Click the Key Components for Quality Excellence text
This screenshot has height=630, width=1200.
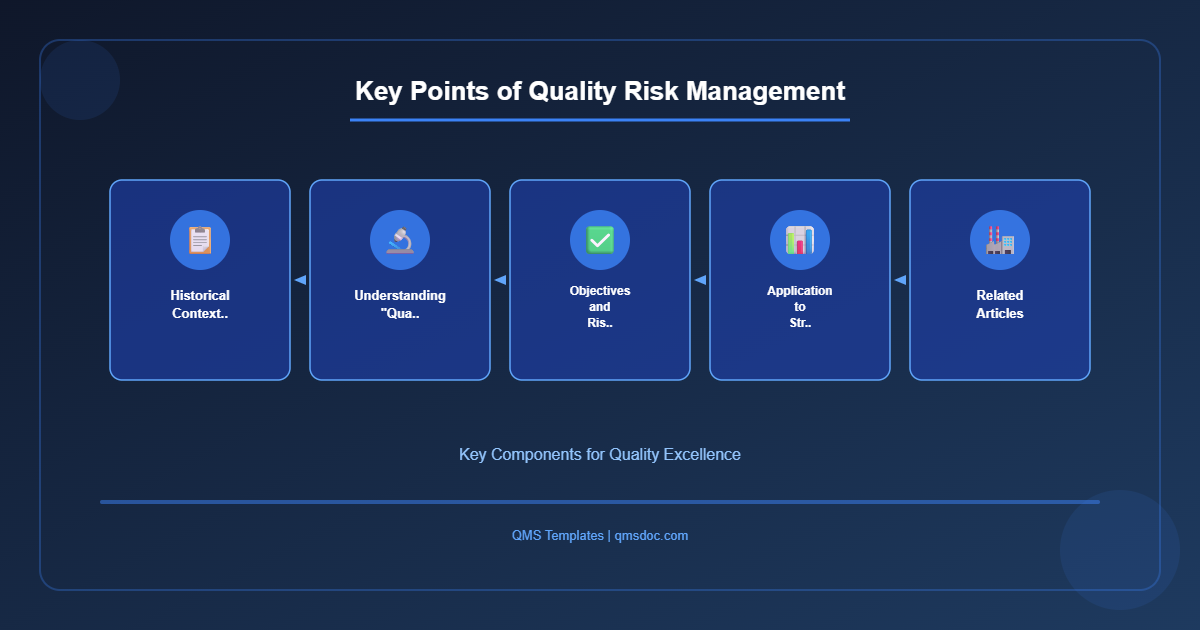click(x=599, y=454)
